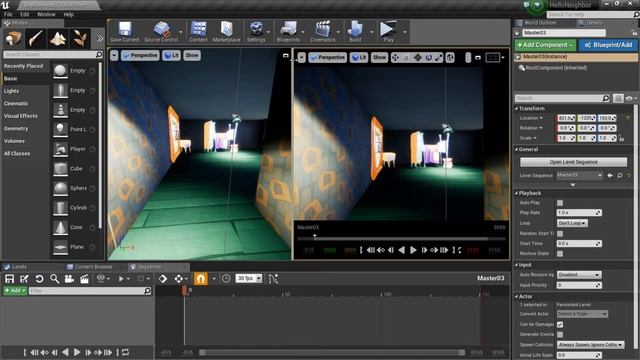Toggle Random Start Time checkbox
Screen dimensions: 640x360
pyautogui.click(x=560, y=233)
